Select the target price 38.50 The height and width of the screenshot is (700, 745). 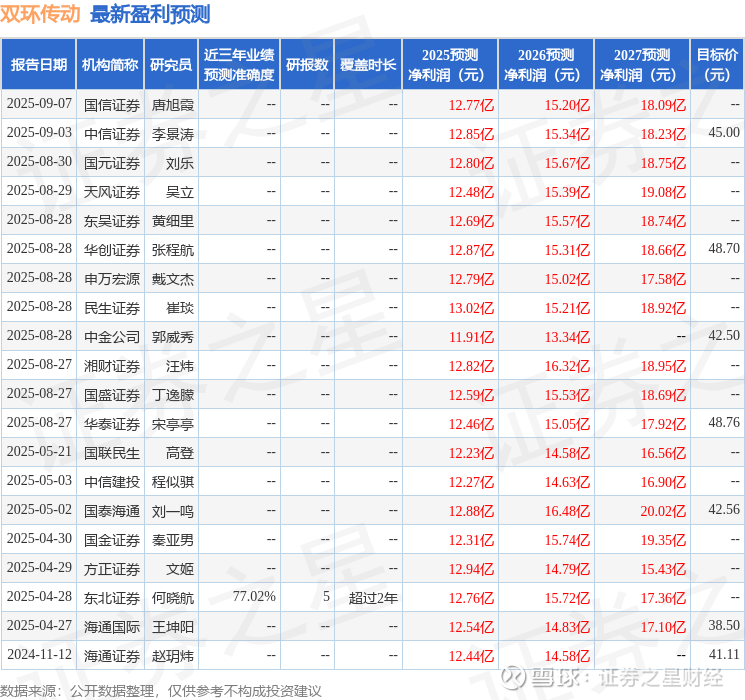tap(724, 625)
